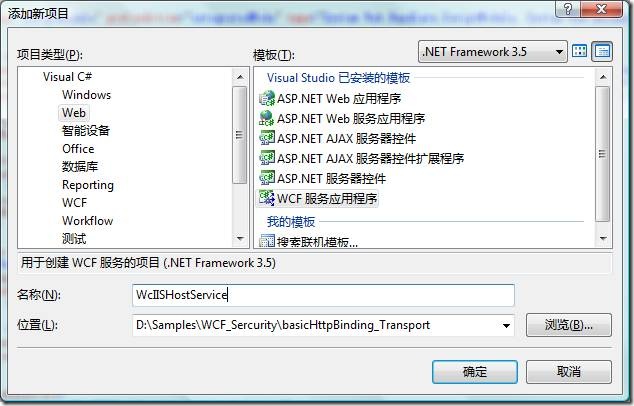Click the 名称 name input field
Screen dimensions: 634x406
click(x=323, y=295)
